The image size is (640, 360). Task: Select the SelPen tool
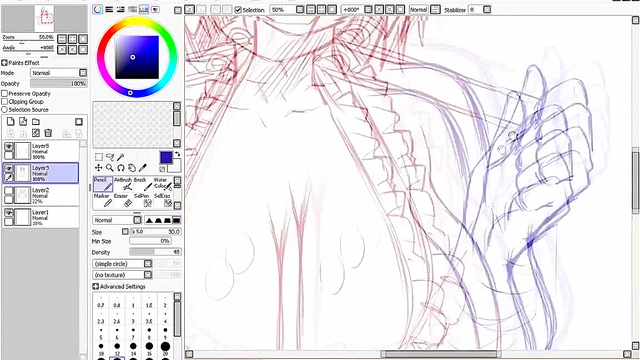click(143, 200)
